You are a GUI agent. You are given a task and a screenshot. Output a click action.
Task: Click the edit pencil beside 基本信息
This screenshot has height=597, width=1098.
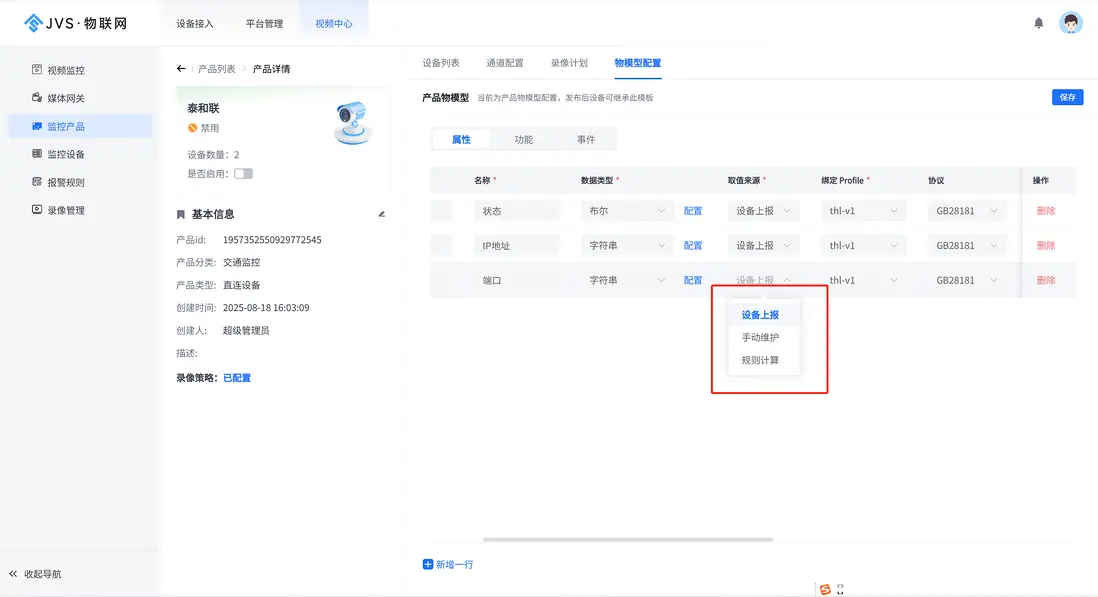point(381,212)
